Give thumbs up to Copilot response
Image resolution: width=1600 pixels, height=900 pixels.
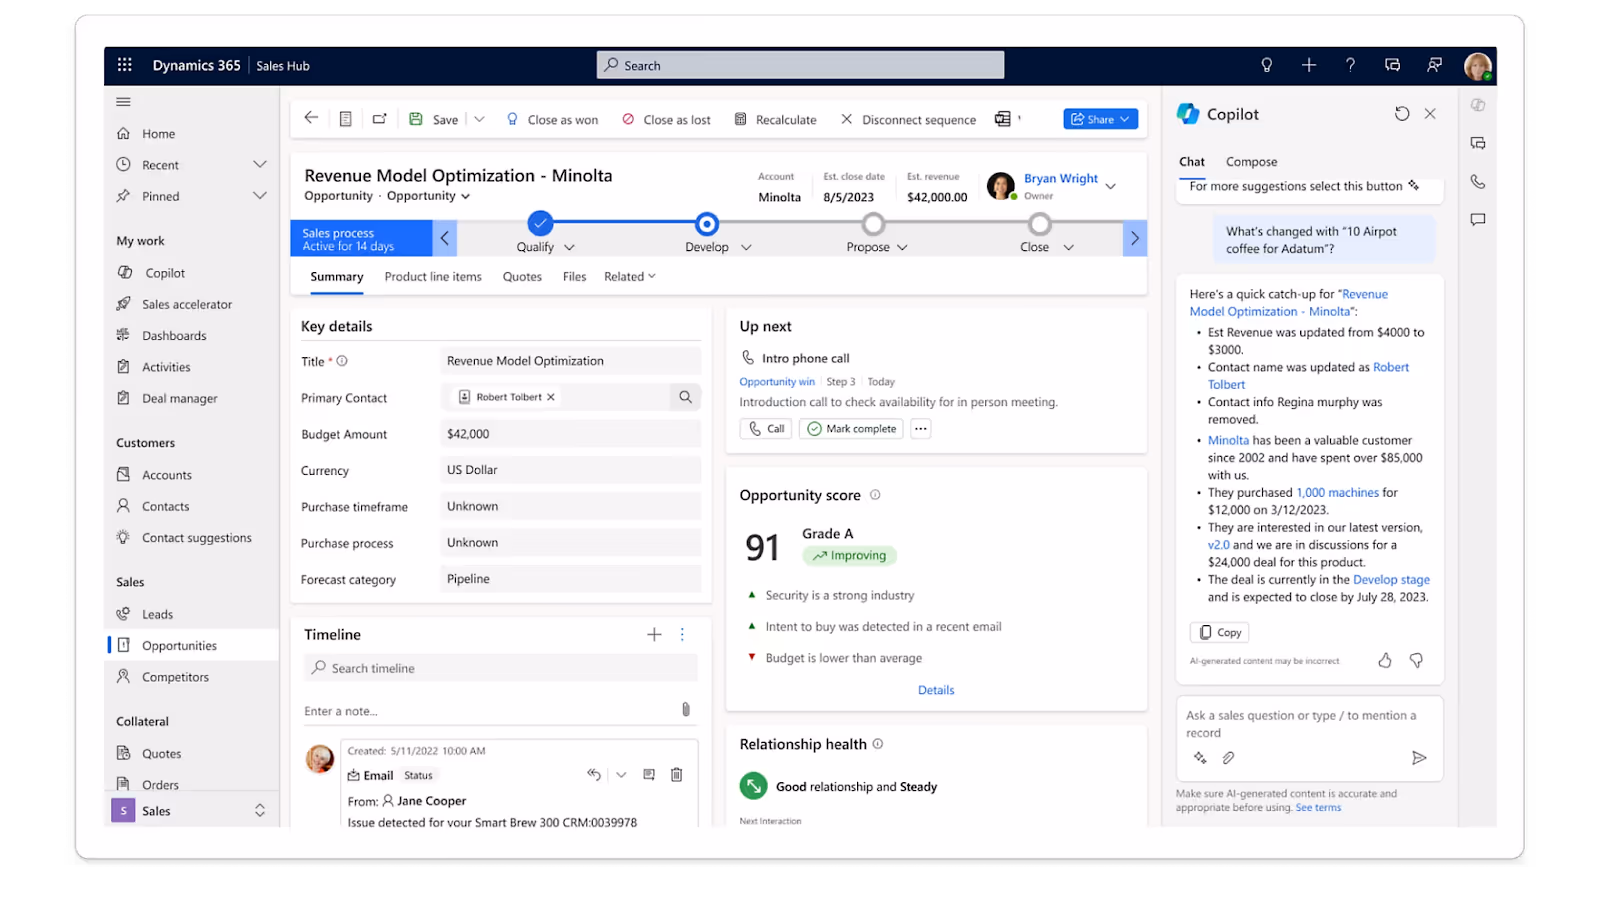click(1385, 660)
